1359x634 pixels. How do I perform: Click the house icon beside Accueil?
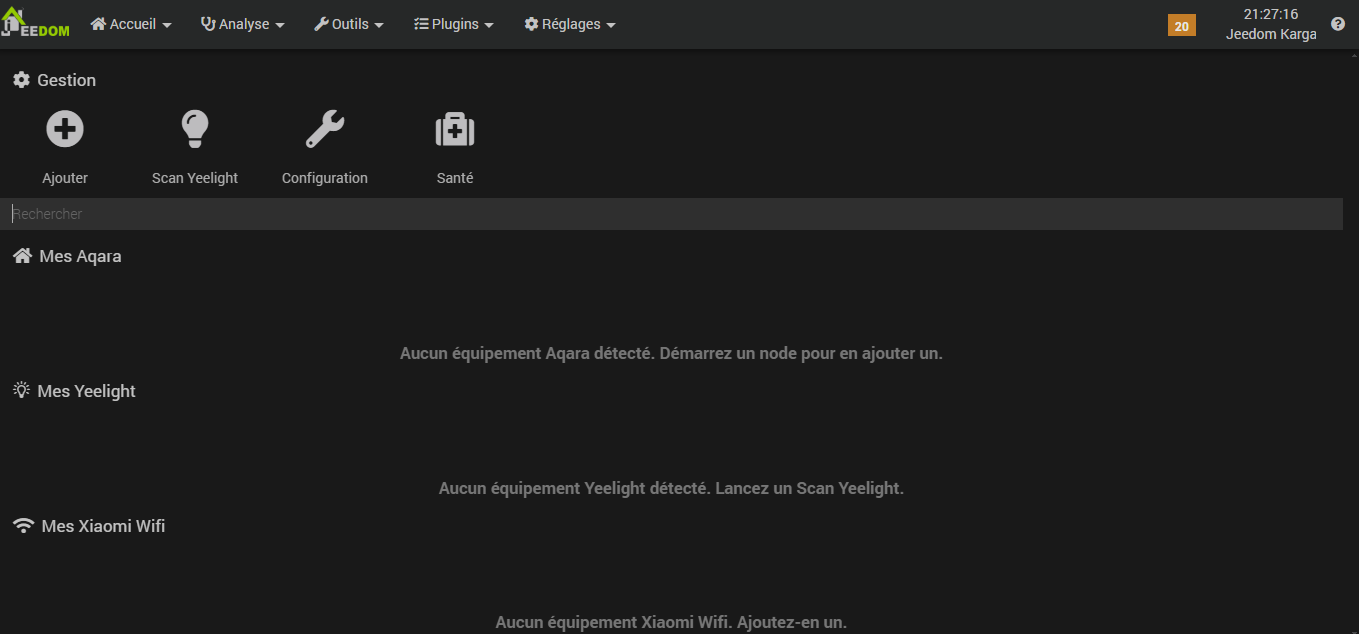click(98, 24)
